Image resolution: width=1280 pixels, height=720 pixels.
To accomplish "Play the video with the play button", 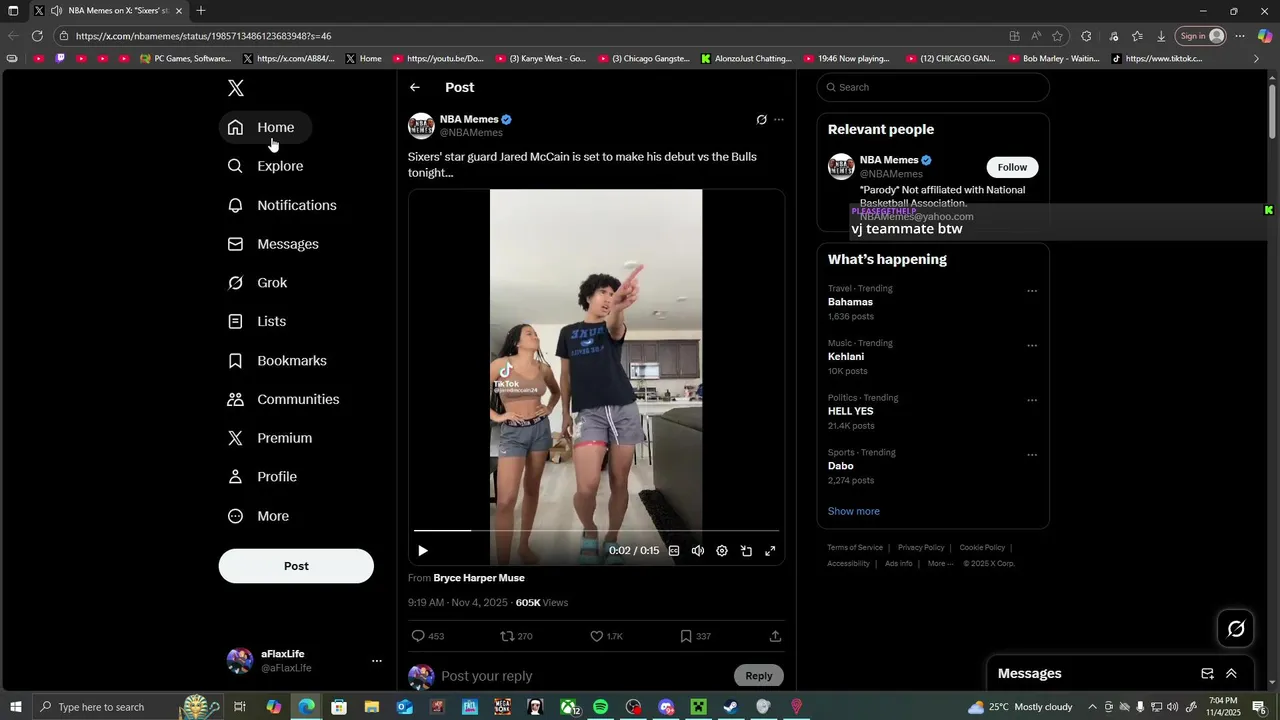I will coord(422,551).
